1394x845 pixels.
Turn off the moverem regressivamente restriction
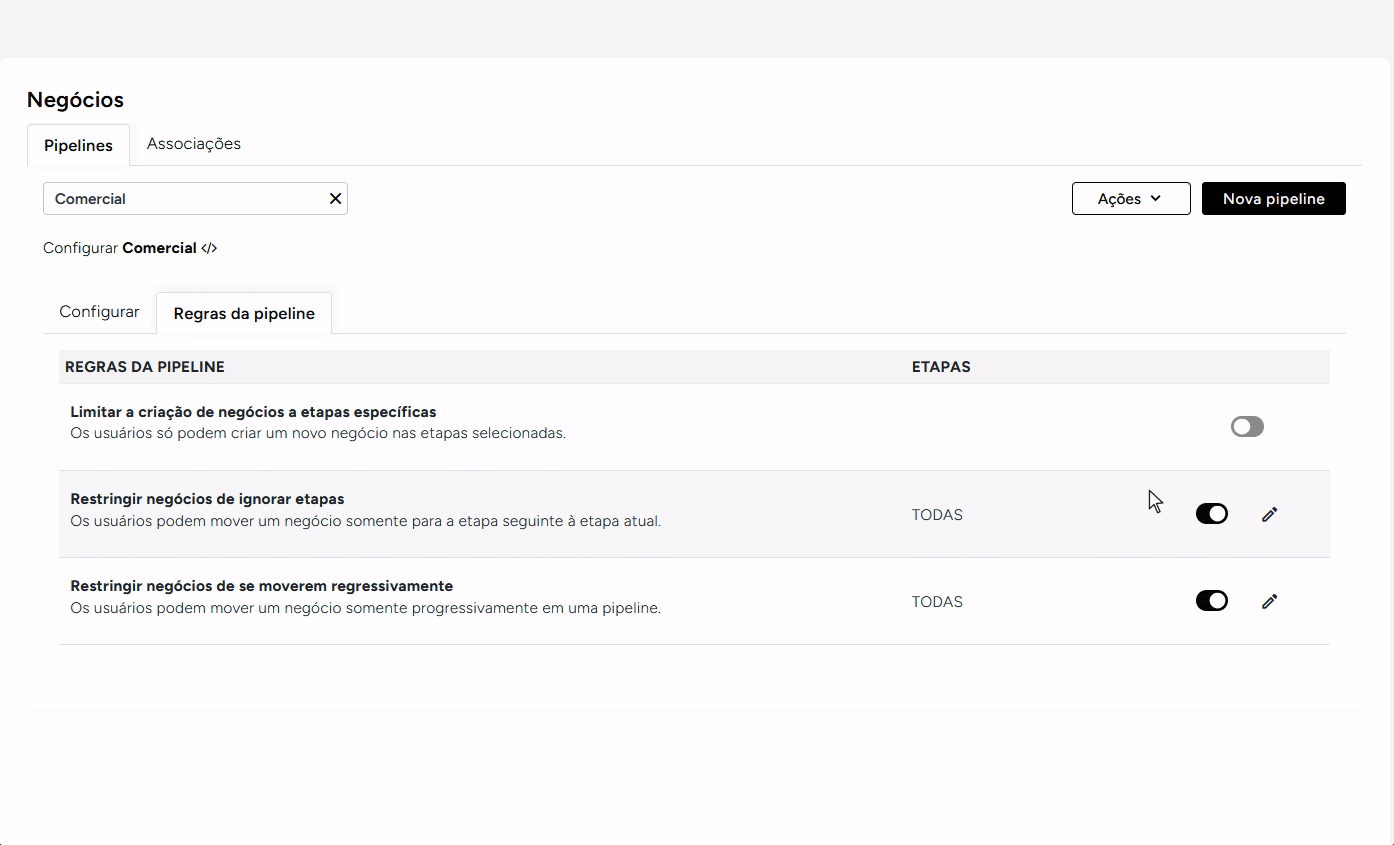click(1211, 601)
